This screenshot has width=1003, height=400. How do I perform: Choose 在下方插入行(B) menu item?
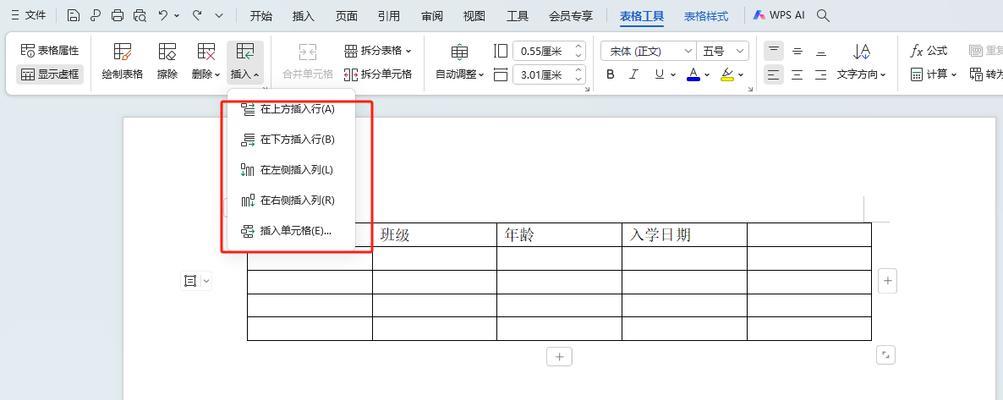(291, 140)
